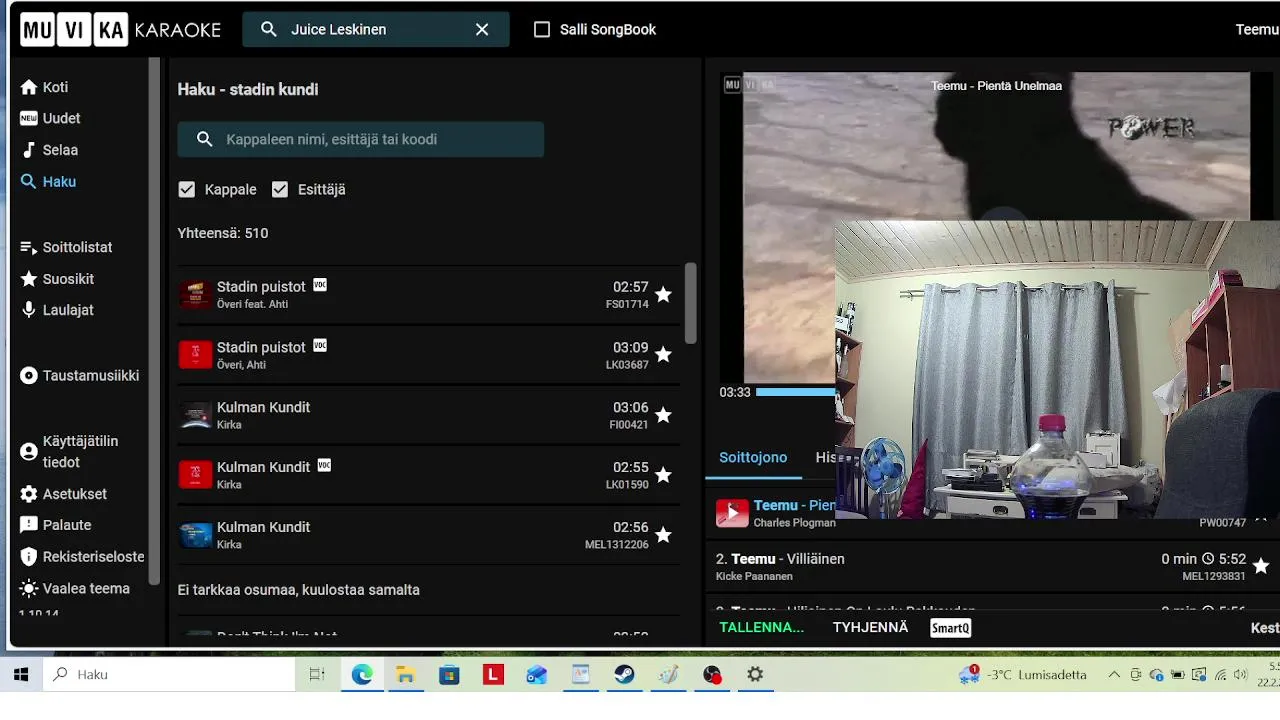Open the Teemu user menu
The width and height of the screenshot is (1280, 720).
click(x=1257, y=29)
